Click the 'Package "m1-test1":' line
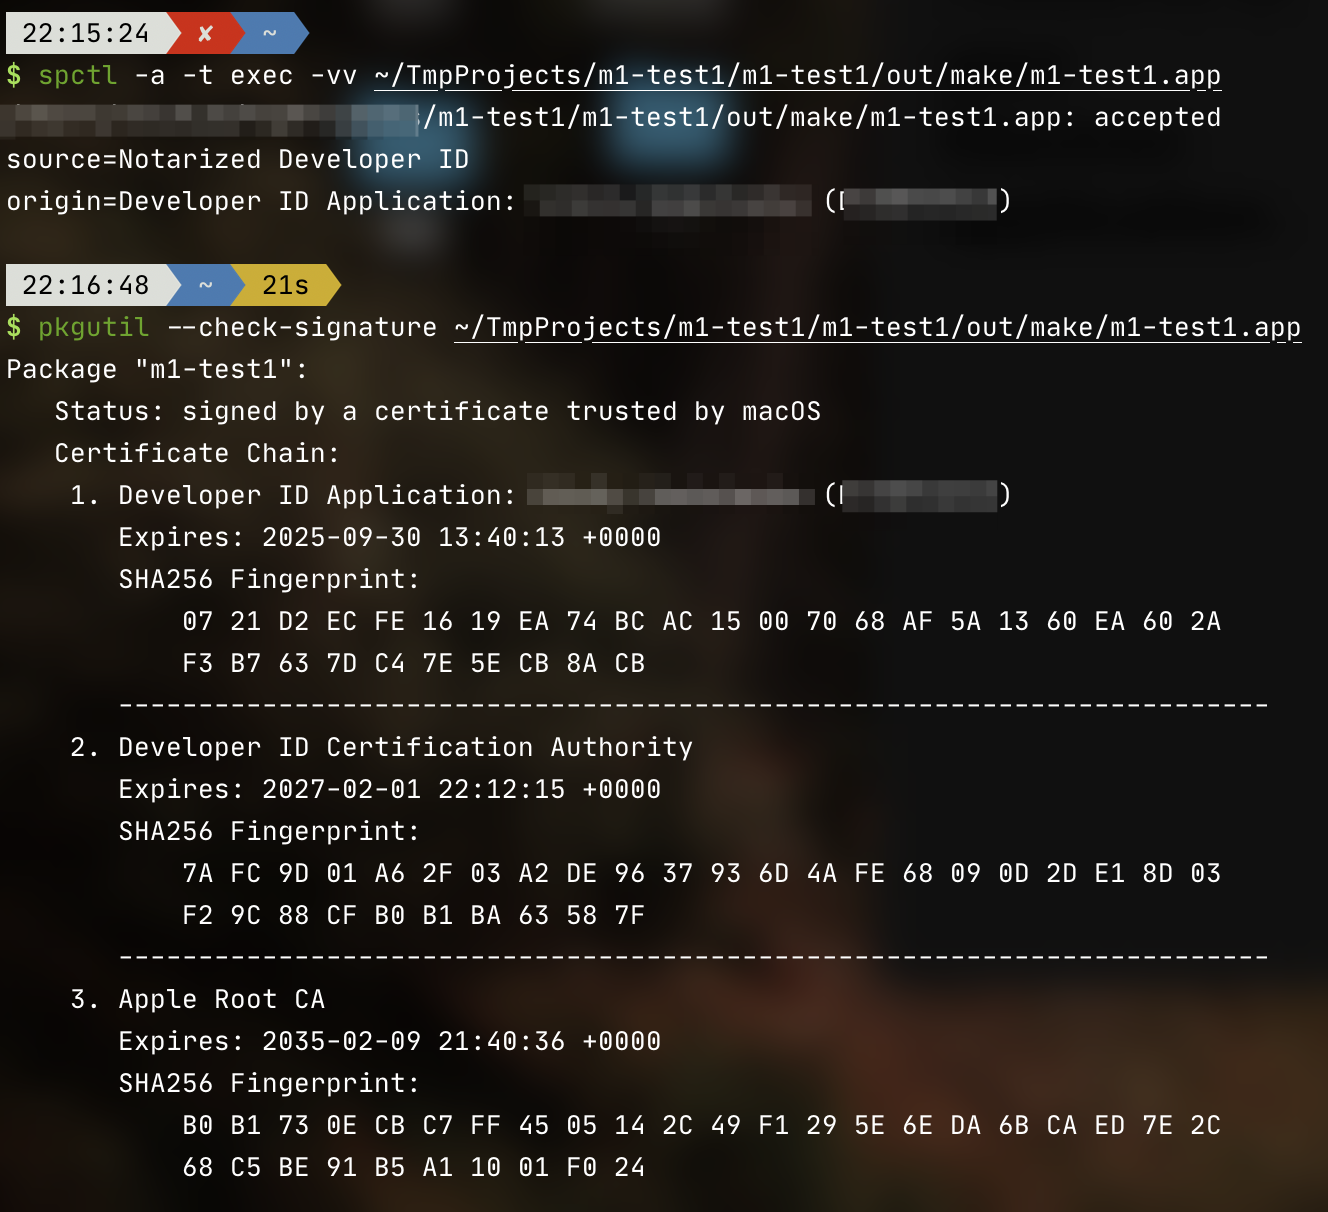1328x1212 pixels. pos(158,370)
